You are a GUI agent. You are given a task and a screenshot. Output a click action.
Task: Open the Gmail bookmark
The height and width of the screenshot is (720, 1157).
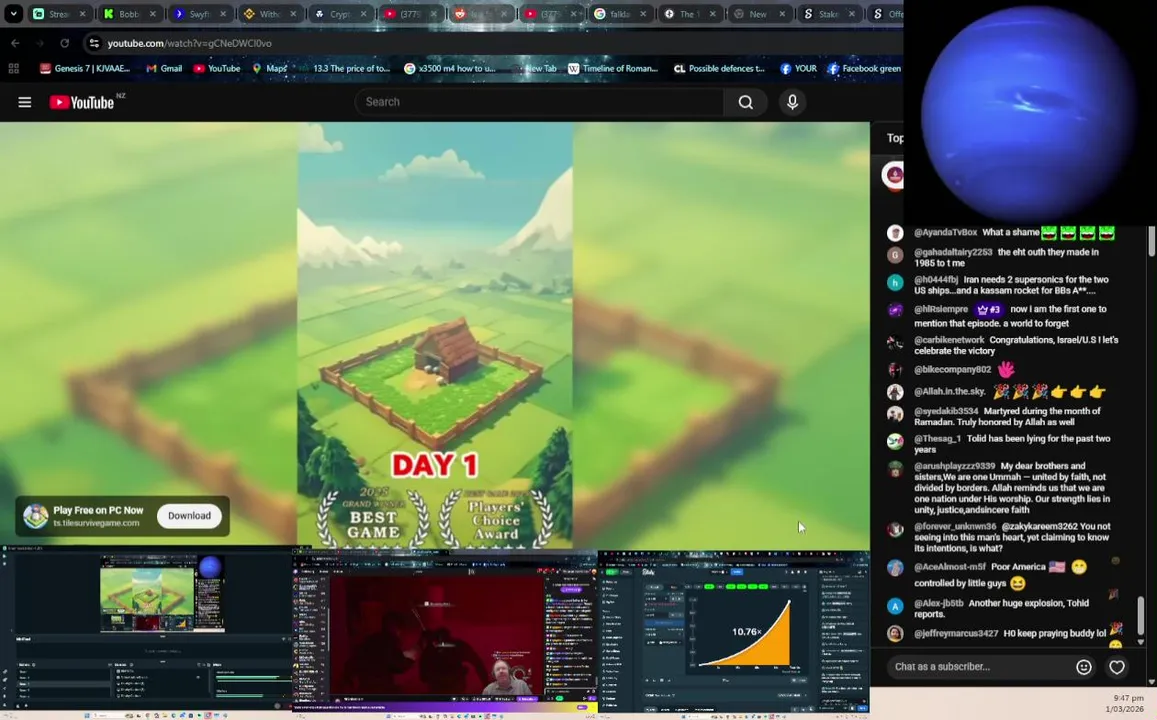[164, 69]
